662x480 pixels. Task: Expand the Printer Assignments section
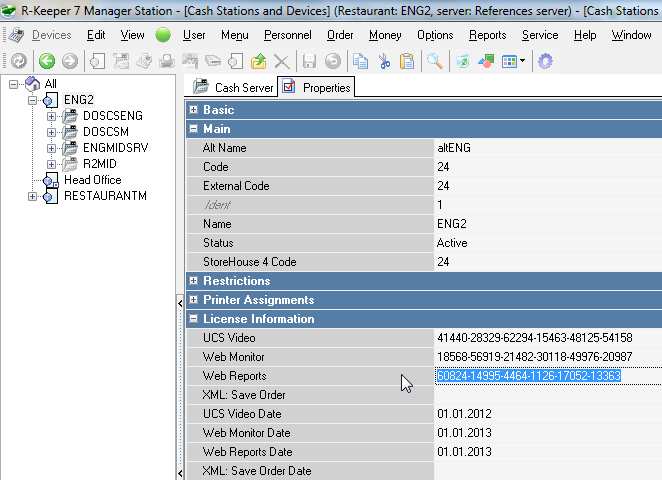[193, 300]
